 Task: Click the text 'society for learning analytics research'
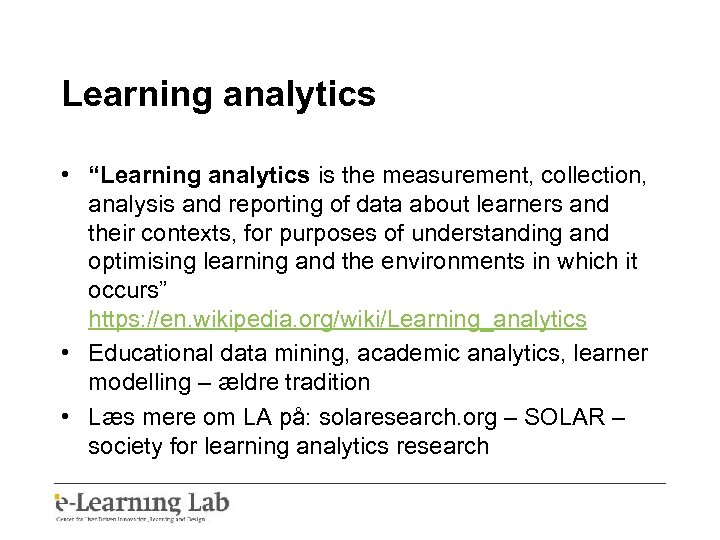(x=288, y=445)
